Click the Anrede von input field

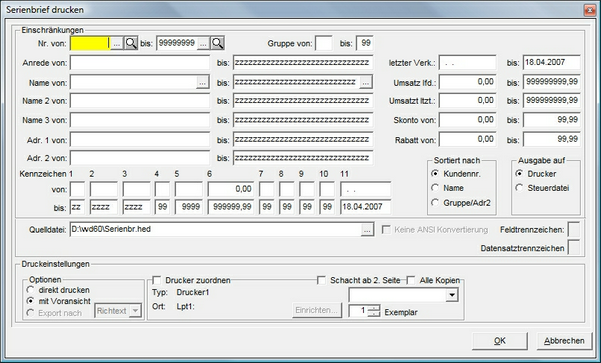coord(140,63)
